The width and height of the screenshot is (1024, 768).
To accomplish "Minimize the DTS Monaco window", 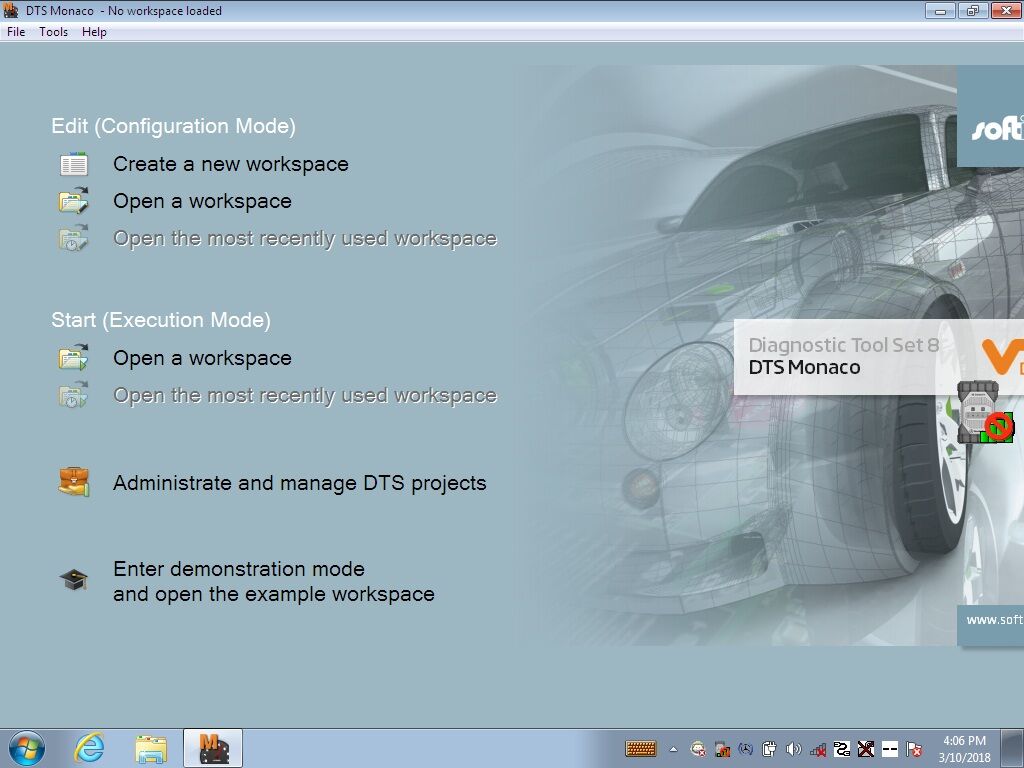I will point(940,10).
